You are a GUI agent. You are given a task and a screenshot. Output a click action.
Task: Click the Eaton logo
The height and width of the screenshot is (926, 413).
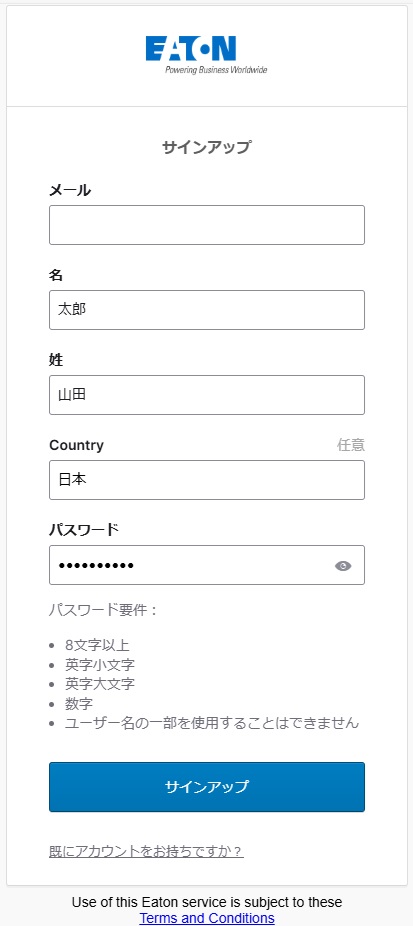pyautogui.click(x=206, y=55)
